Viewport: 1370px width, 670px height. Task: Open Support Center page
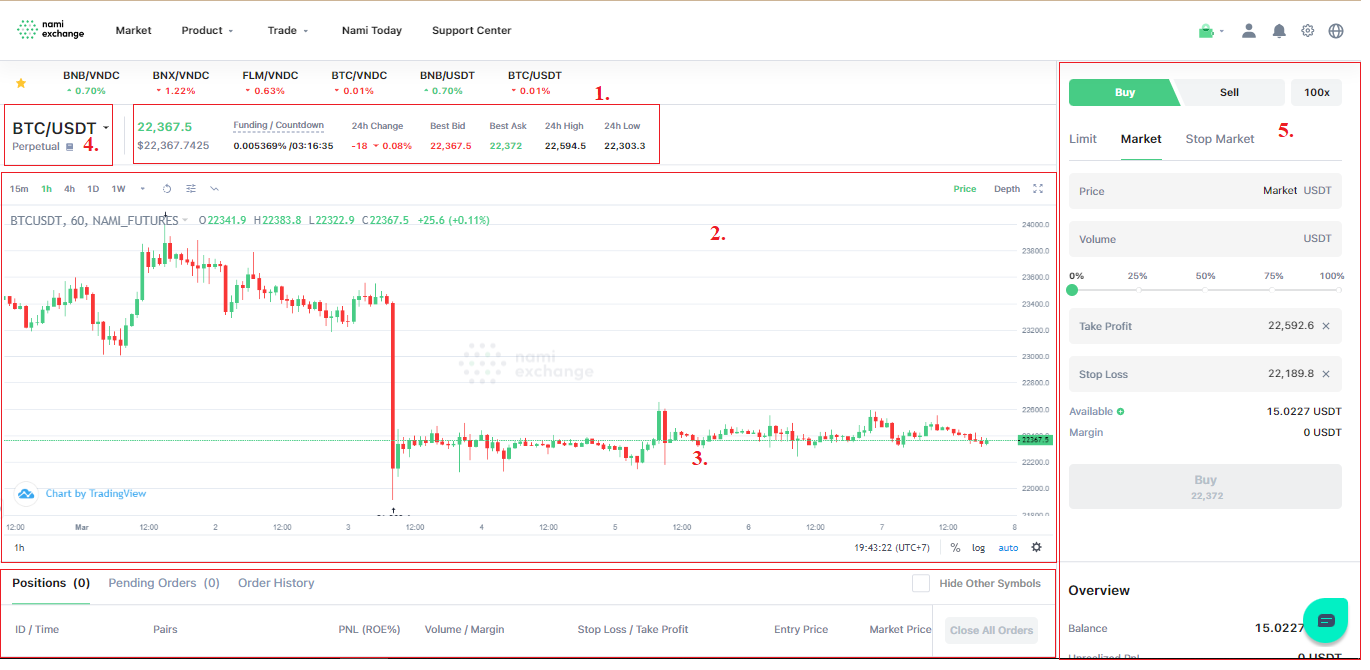click(x=471, y=31)
